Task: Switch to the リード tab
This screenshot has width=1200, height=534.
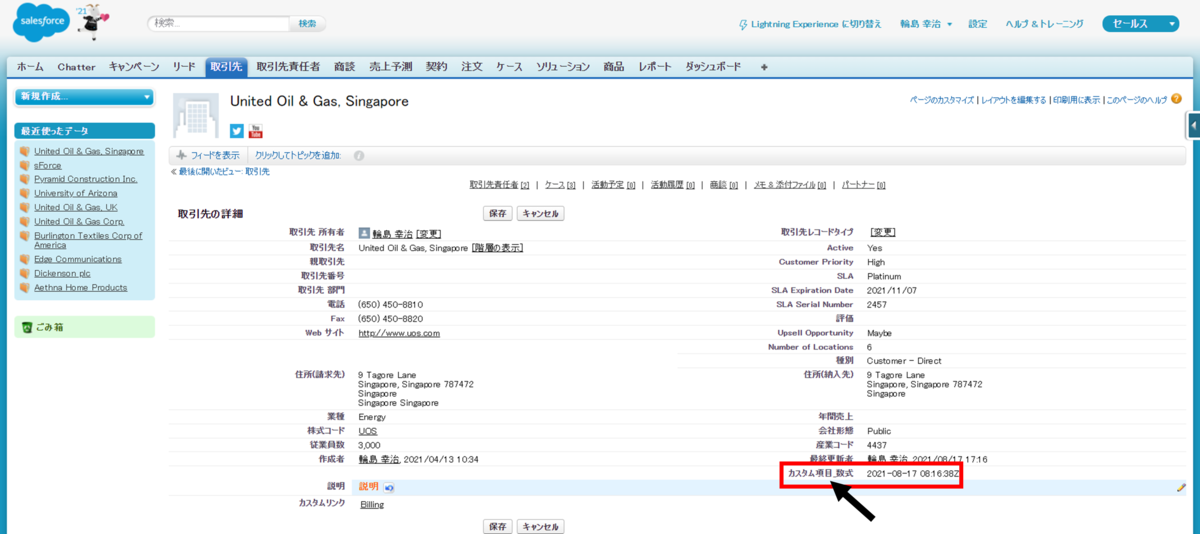Action: [x=184, y=67]
